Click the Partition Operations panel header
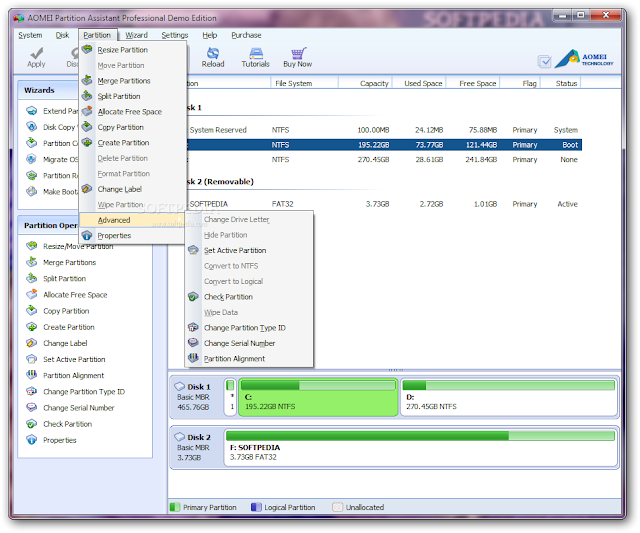Image resolution: width=640 pixels, height=533 pixels. (48, 225)
